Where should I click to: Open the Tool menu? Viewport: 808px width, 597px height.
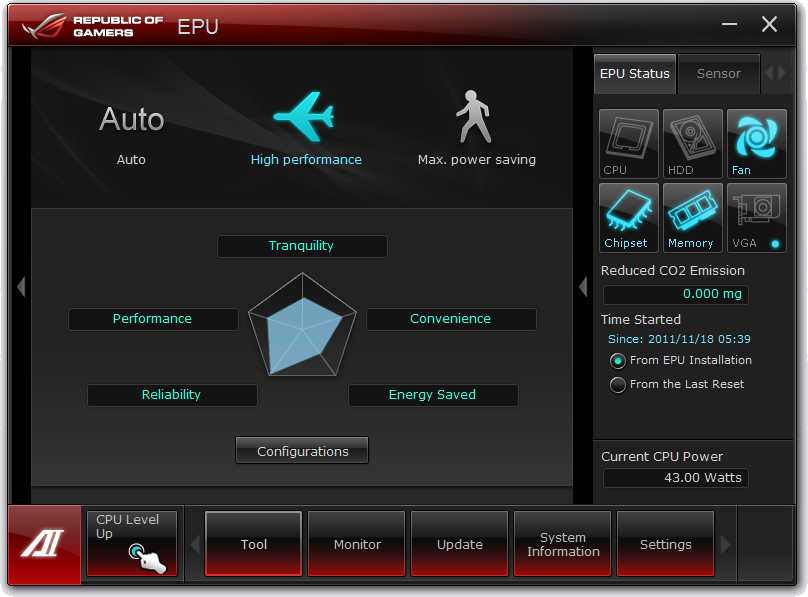[x=254, y=543]
